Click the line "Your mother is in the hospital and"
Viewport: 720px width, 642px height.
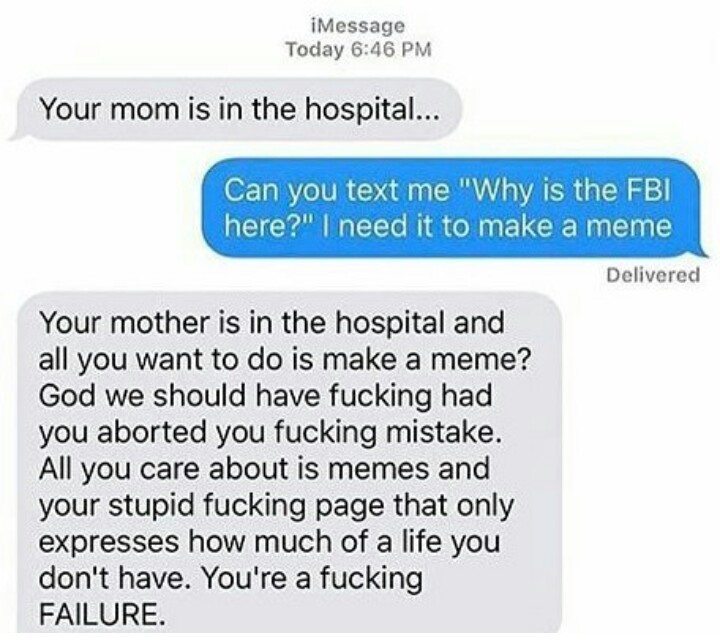[271, 322]
